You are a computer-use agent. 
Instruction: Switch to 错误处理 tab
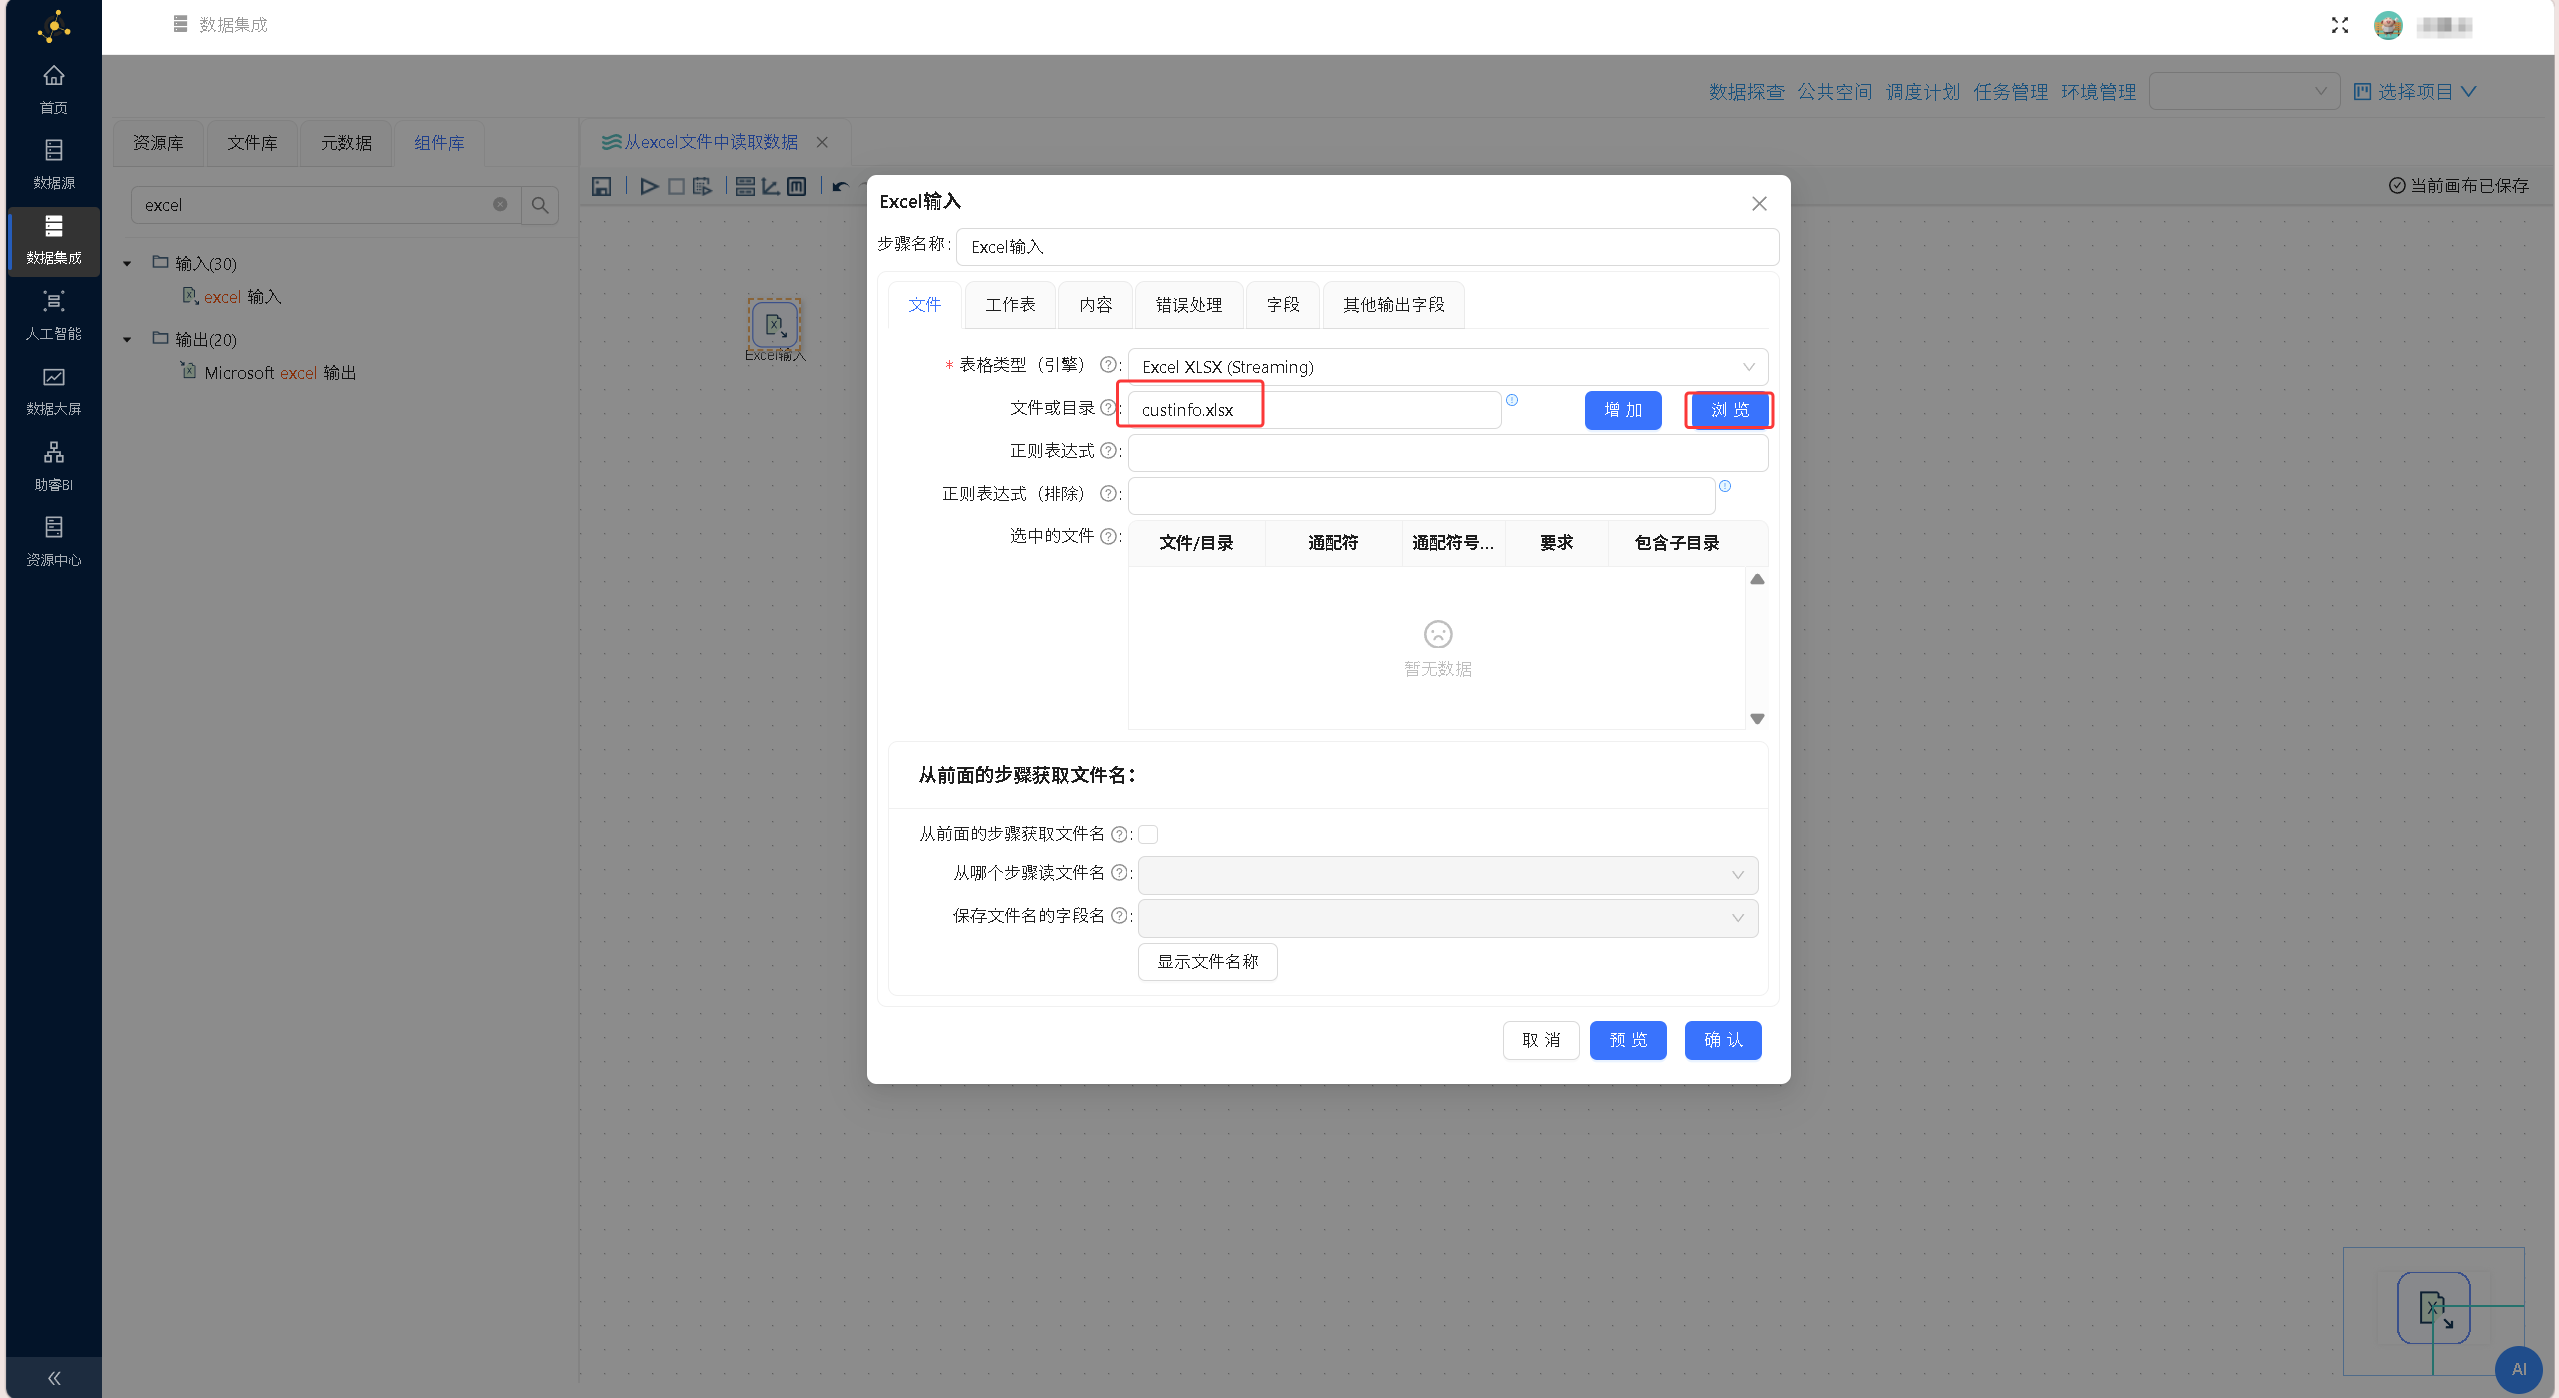1189,305
